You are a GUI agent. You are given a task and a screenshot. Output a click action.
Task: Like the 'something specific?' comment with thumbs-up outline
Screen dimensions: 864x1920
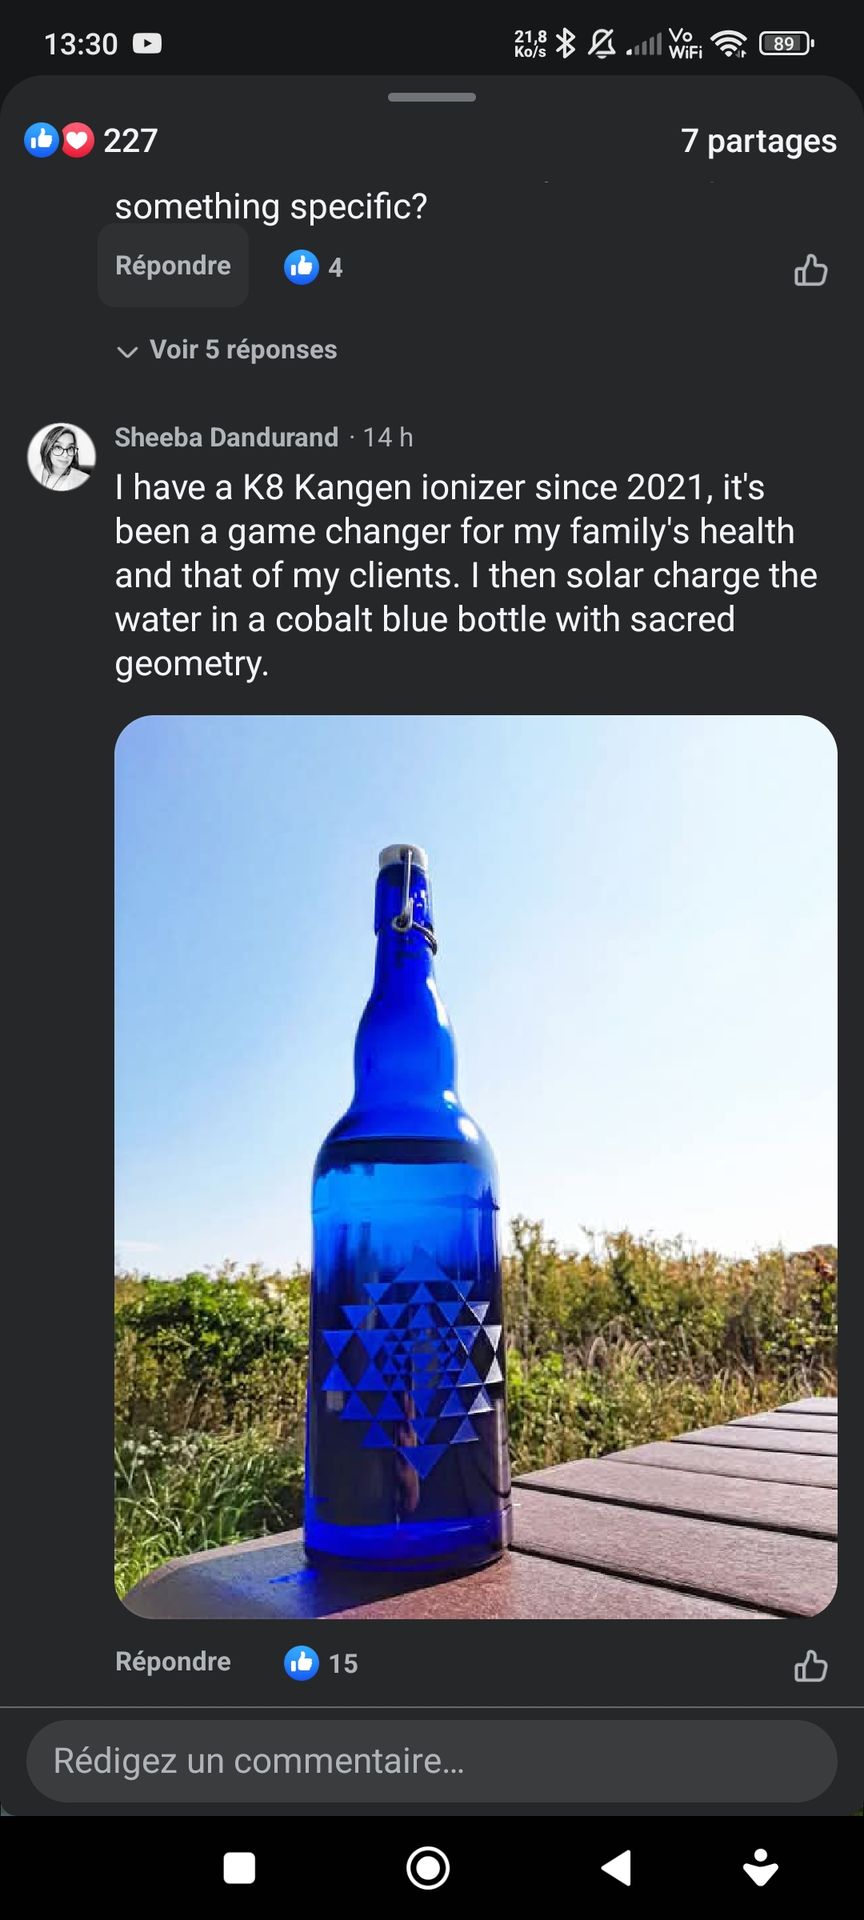[x=810, y=270]
